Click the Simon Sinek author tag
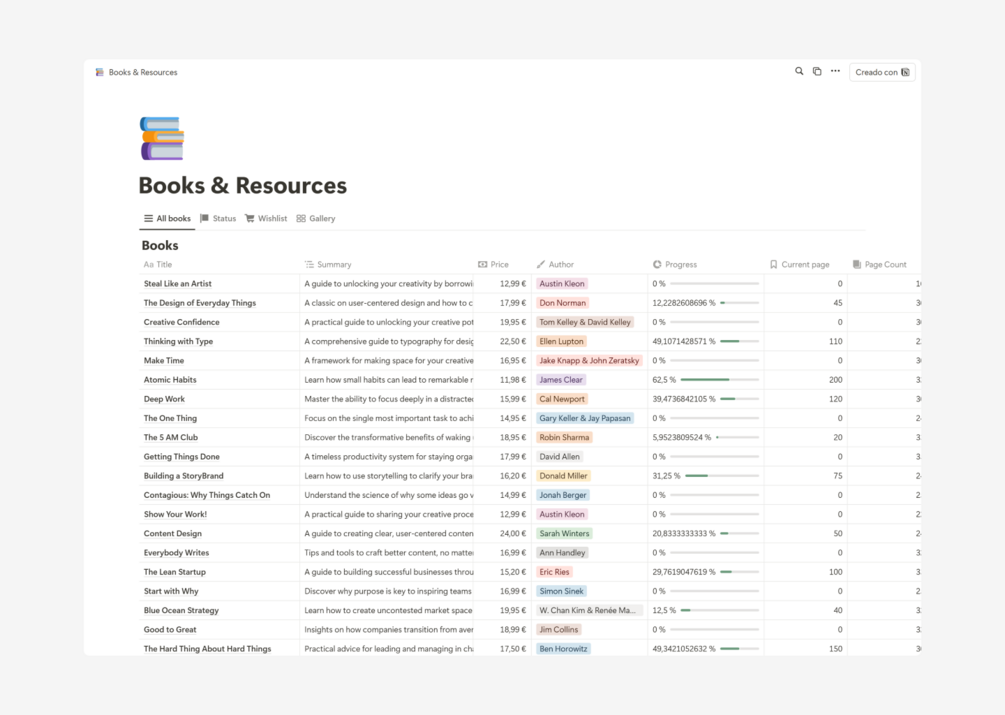Viewport: 1005px width, 715px height. [x=561, y=591]
